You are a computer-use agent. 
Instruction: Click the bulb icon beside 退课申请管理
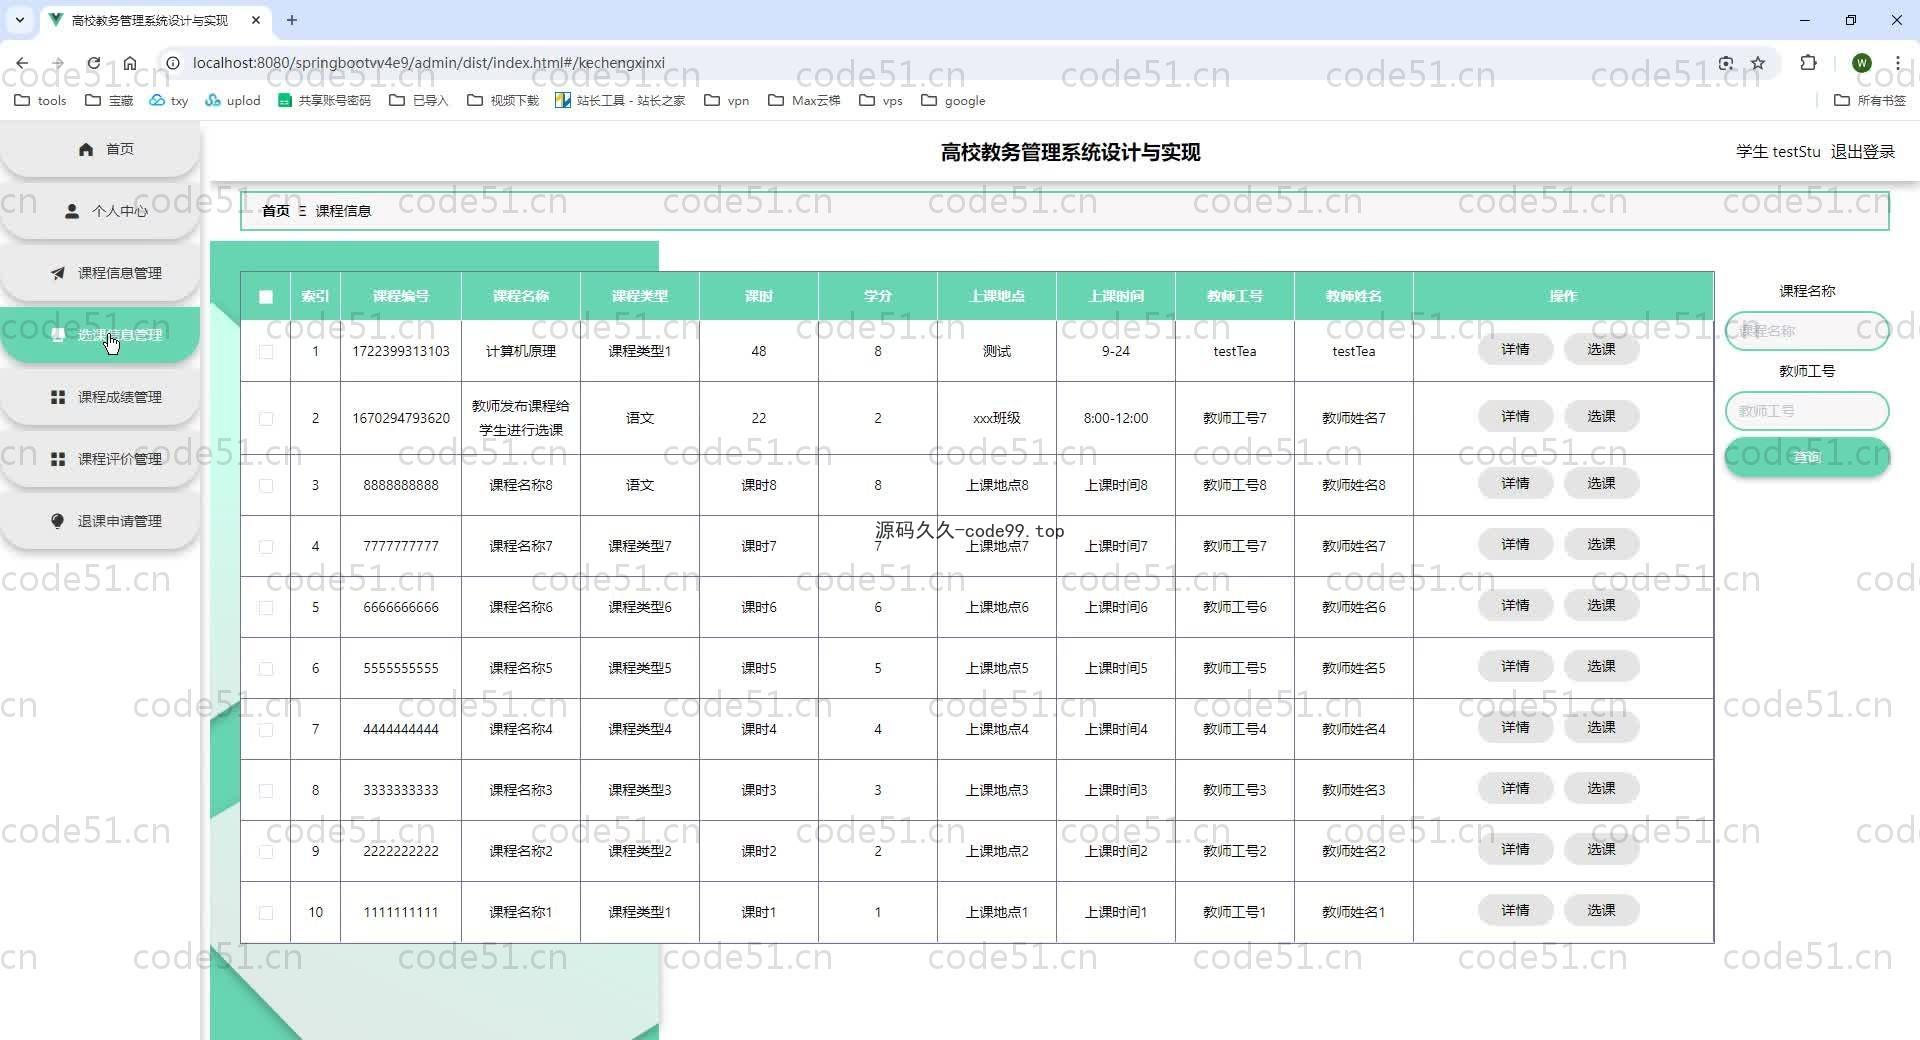point(58,521)
